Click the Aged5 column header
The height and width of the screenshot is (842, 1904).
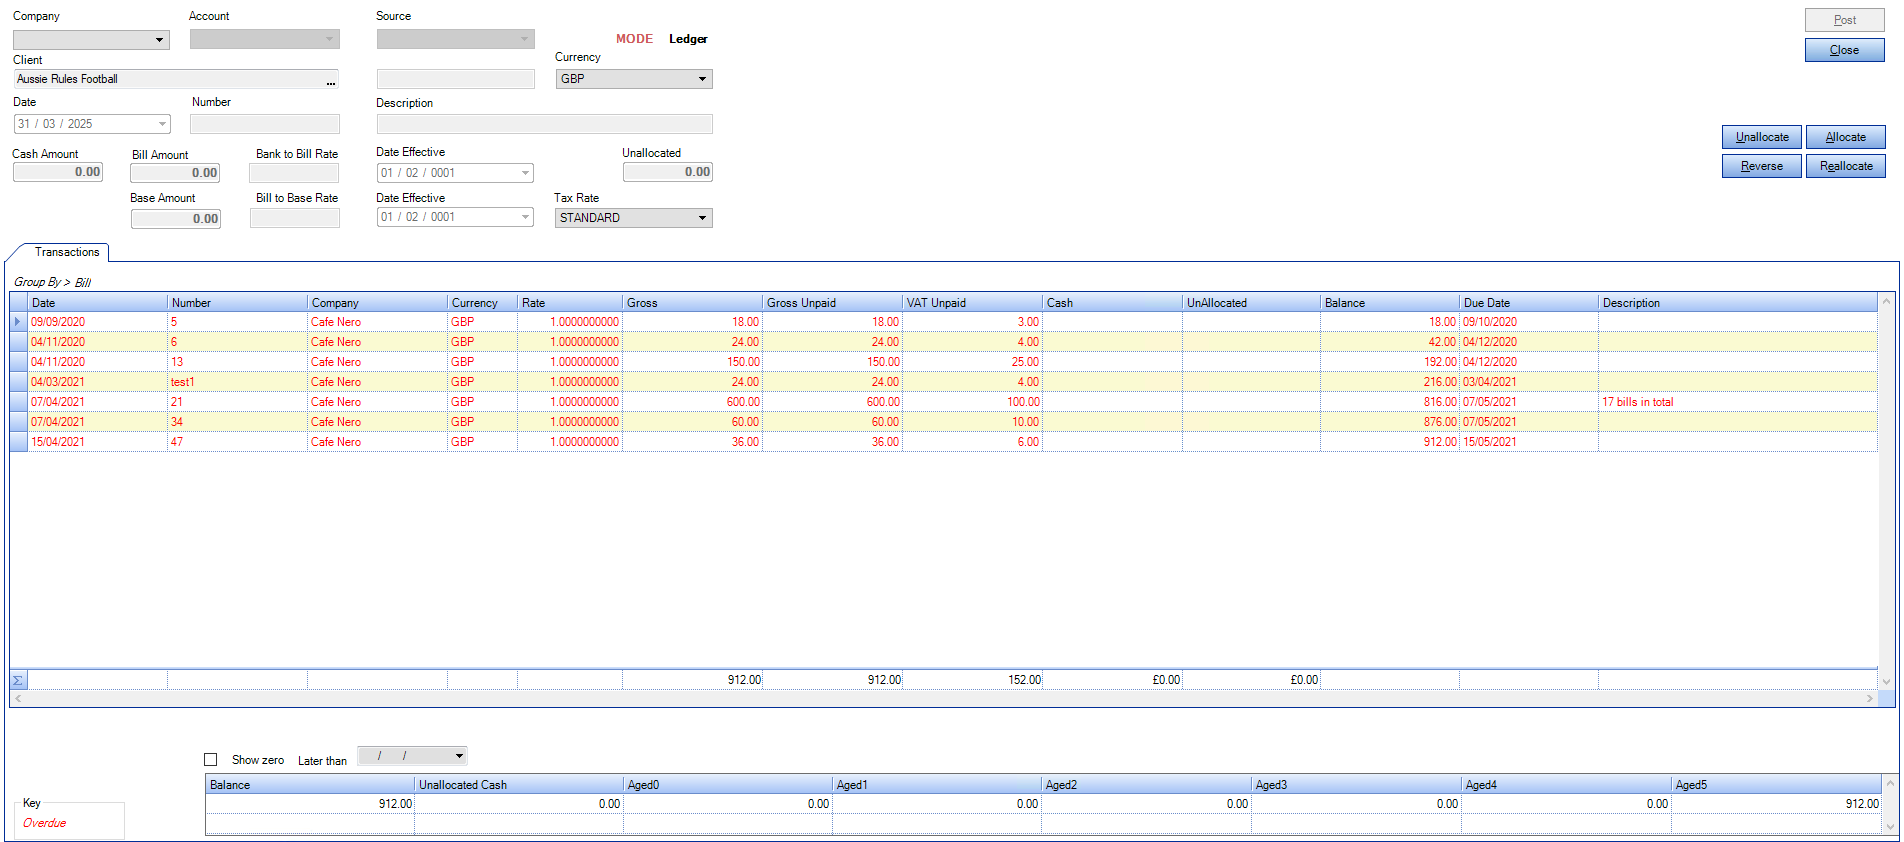pyautogui.click(x=1776, y=785)
